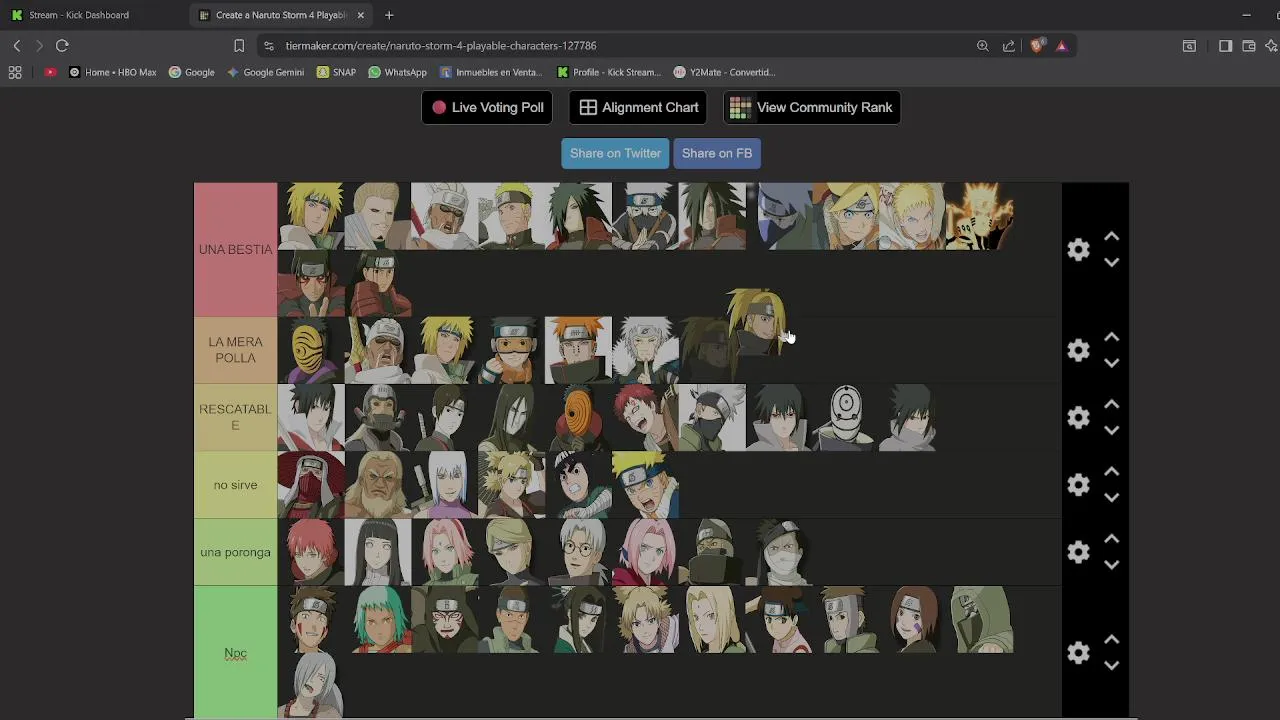Move LA MERA POLLA tier up

pos(1111,338)
